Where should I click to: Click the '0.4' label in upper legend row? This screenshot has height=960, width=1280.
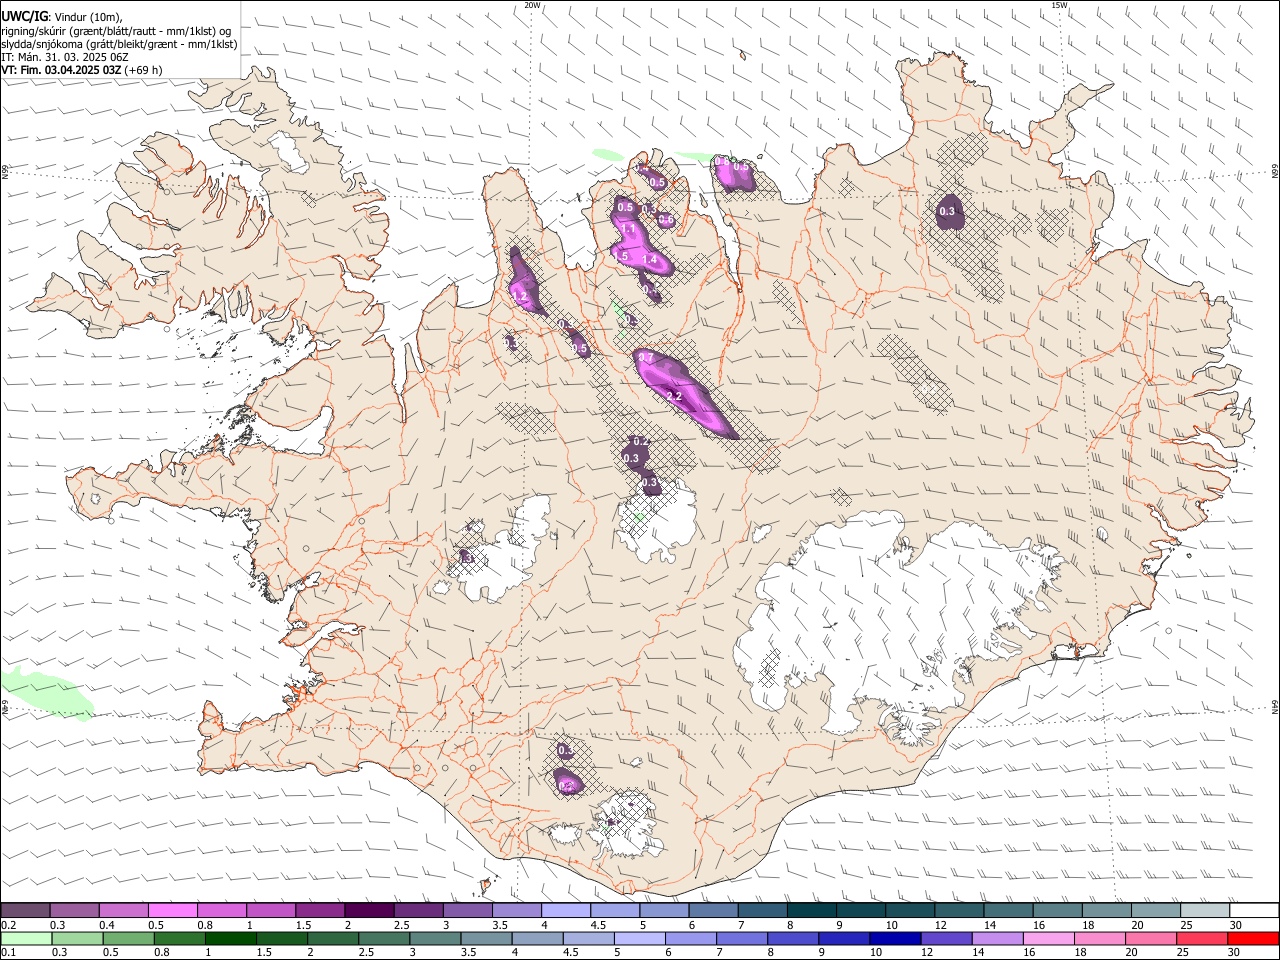[x=107, y=925]
